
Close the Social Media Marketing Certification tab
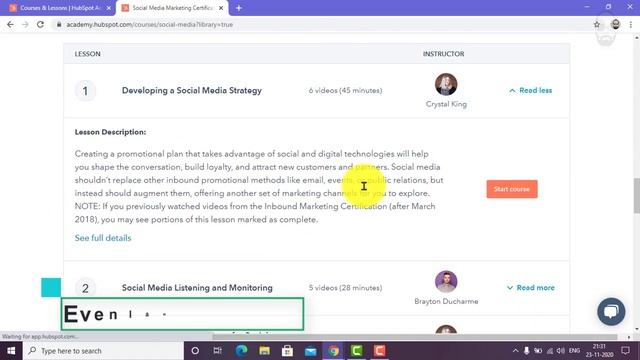point(221,8)
